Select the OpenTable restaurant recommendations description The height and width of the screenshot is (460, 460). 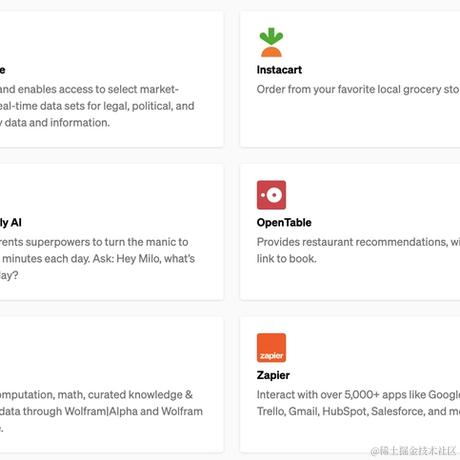pos(358,250)
